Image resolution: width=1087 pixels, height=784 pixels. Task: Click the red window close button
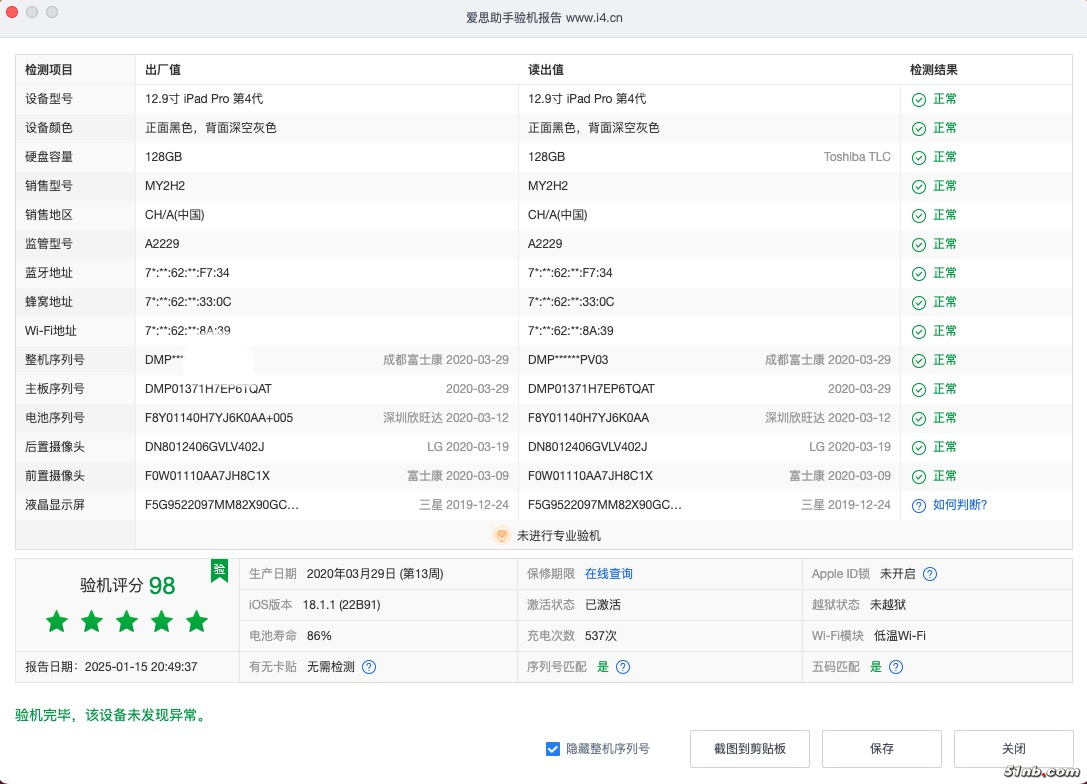click(13, 12)
